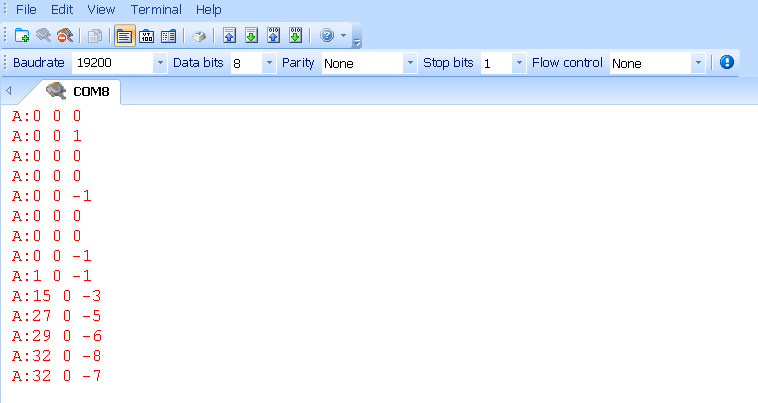Viewport: 758px width, 403px height.
Task: Open the View menu
Action: click(101, 10)
